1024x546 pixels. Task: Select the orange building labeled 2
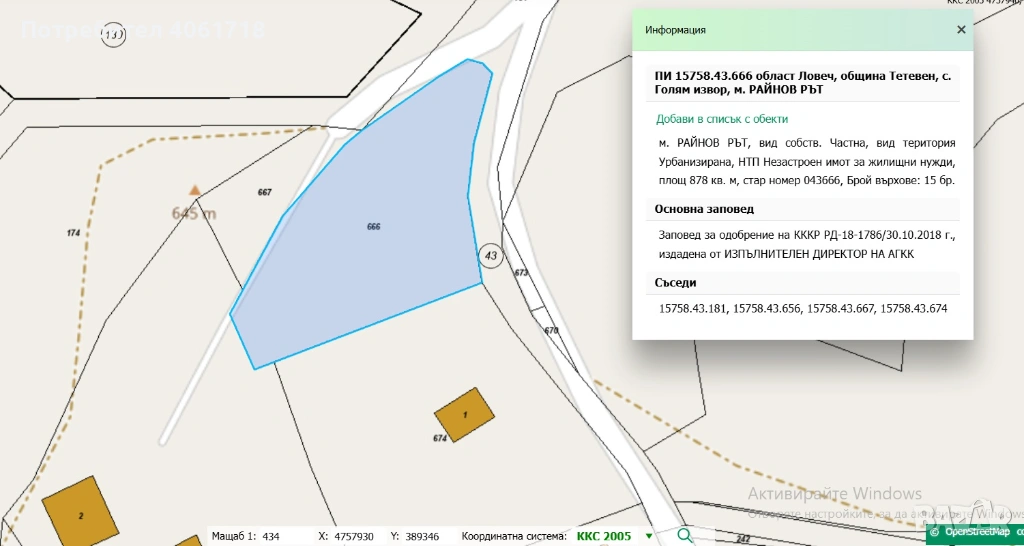(80, 513)
